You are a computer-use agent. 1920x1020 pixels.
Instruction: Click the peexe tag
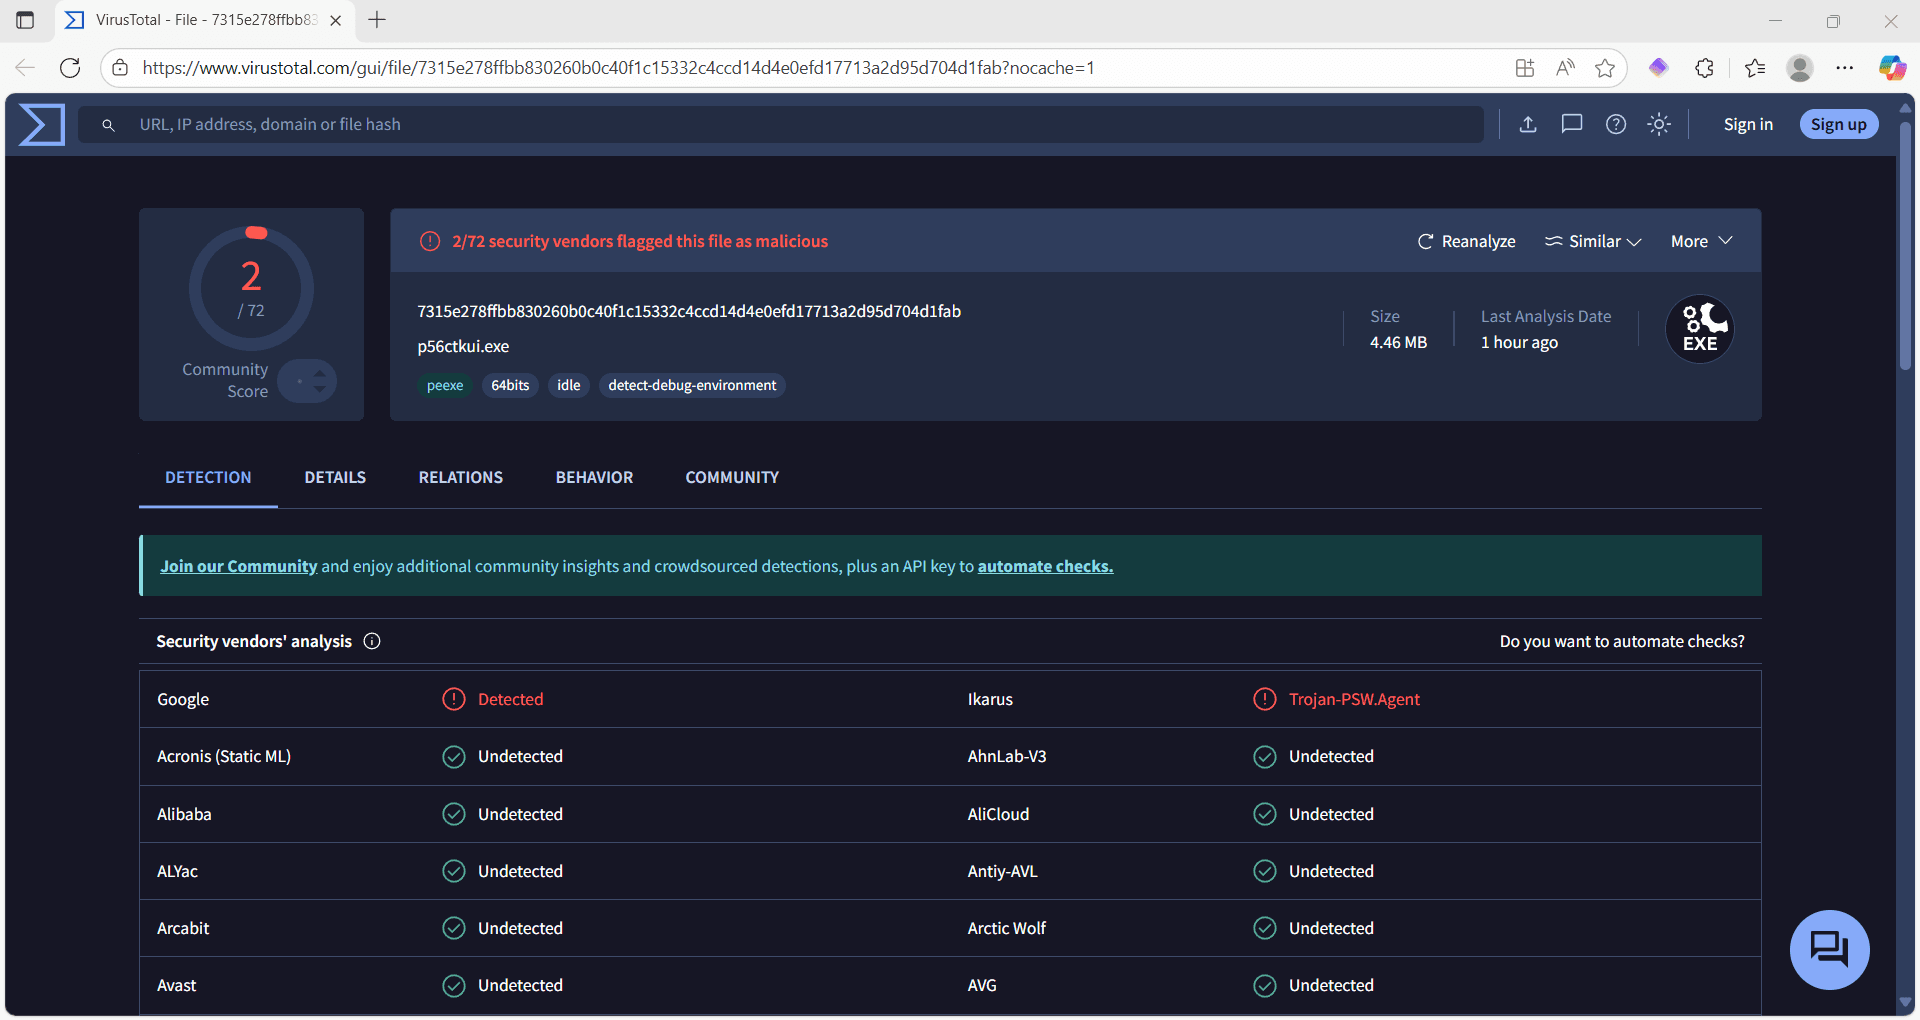[445, 385]
